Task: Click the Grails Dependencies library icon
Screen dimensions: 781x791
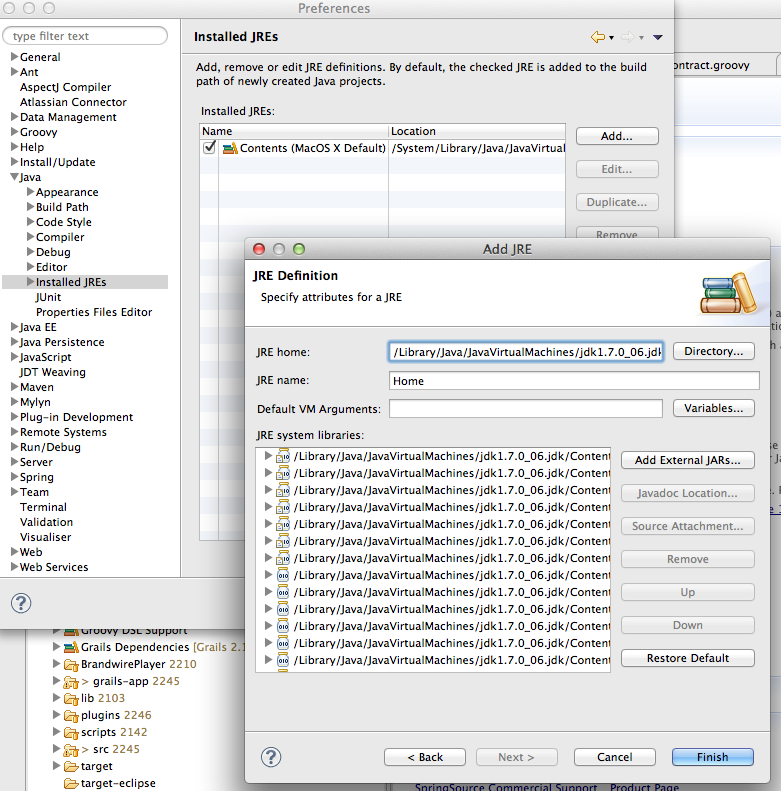Action: click(71, 647)
